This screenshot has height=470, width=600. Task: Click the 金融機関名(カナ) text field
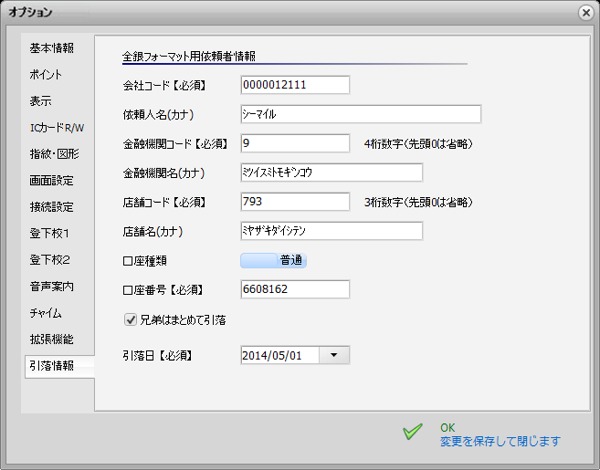click(332, 172)
